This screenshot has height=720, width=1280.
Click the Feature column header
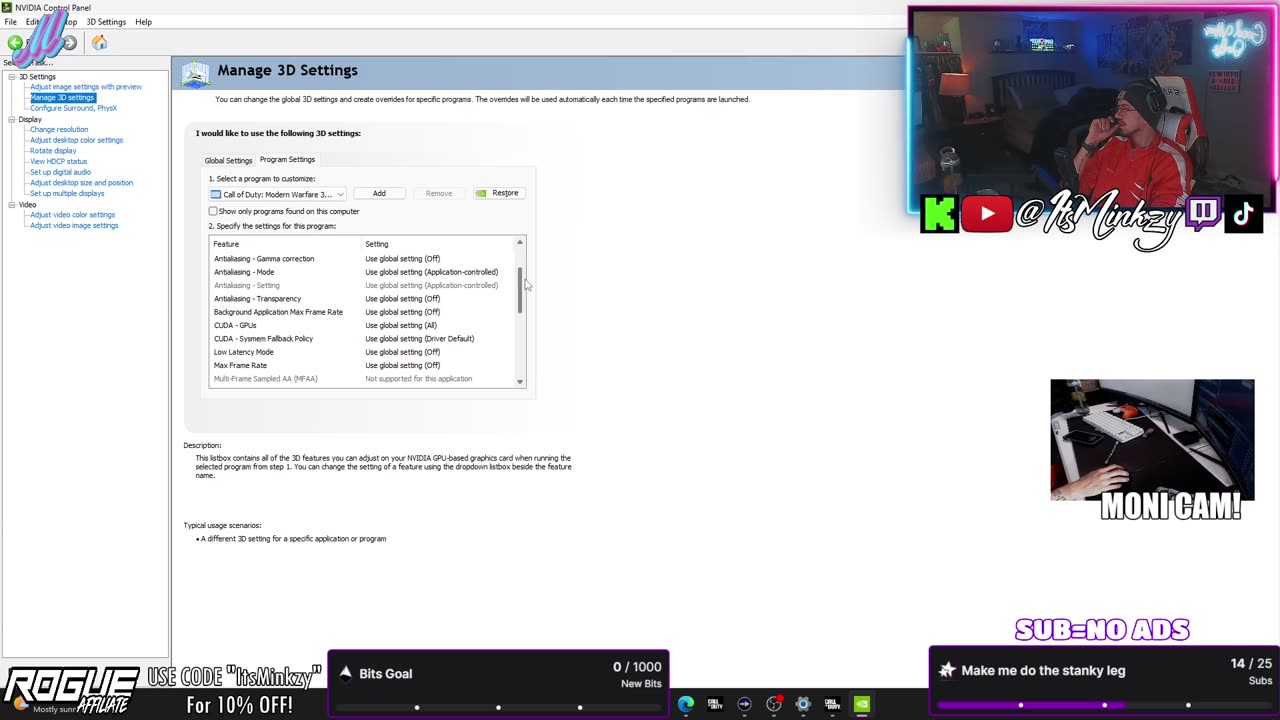point(226,244)
